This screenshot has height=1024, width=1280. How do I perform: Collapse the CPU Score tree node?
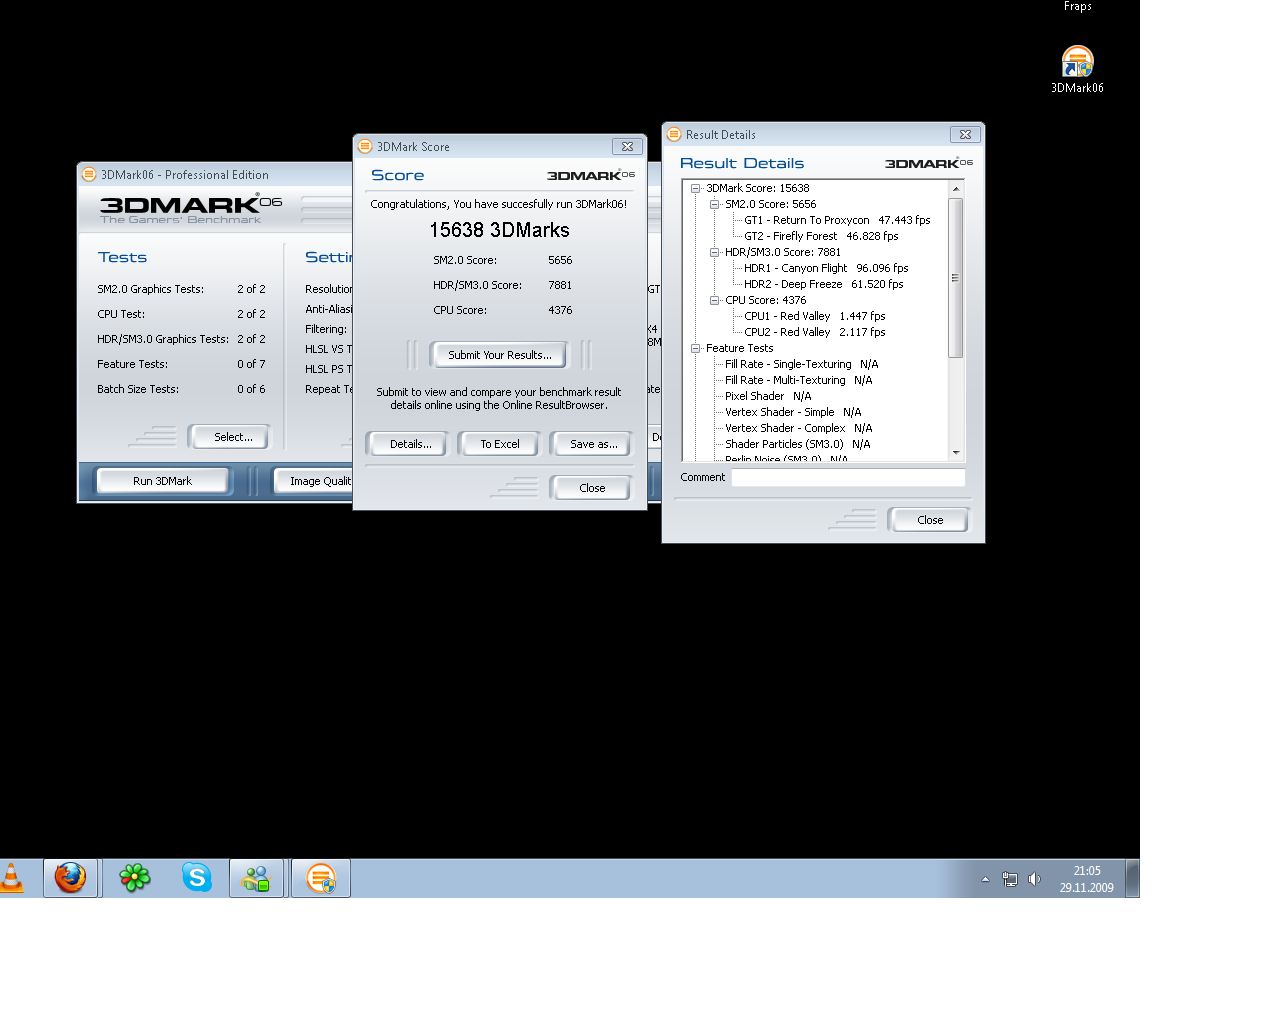[x=714, y=300]
